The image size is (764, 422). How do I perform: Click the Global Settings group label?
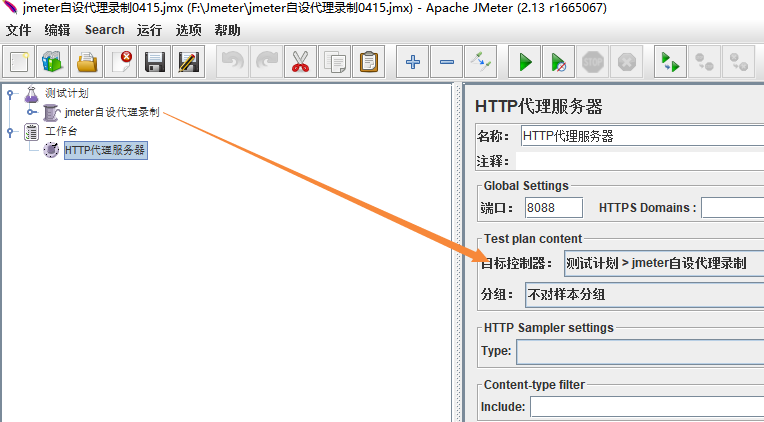(526, 186)
